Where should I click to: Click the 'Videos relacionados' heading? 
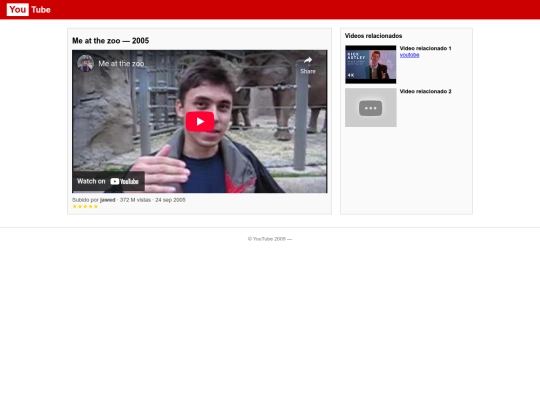tap(373, 36)
